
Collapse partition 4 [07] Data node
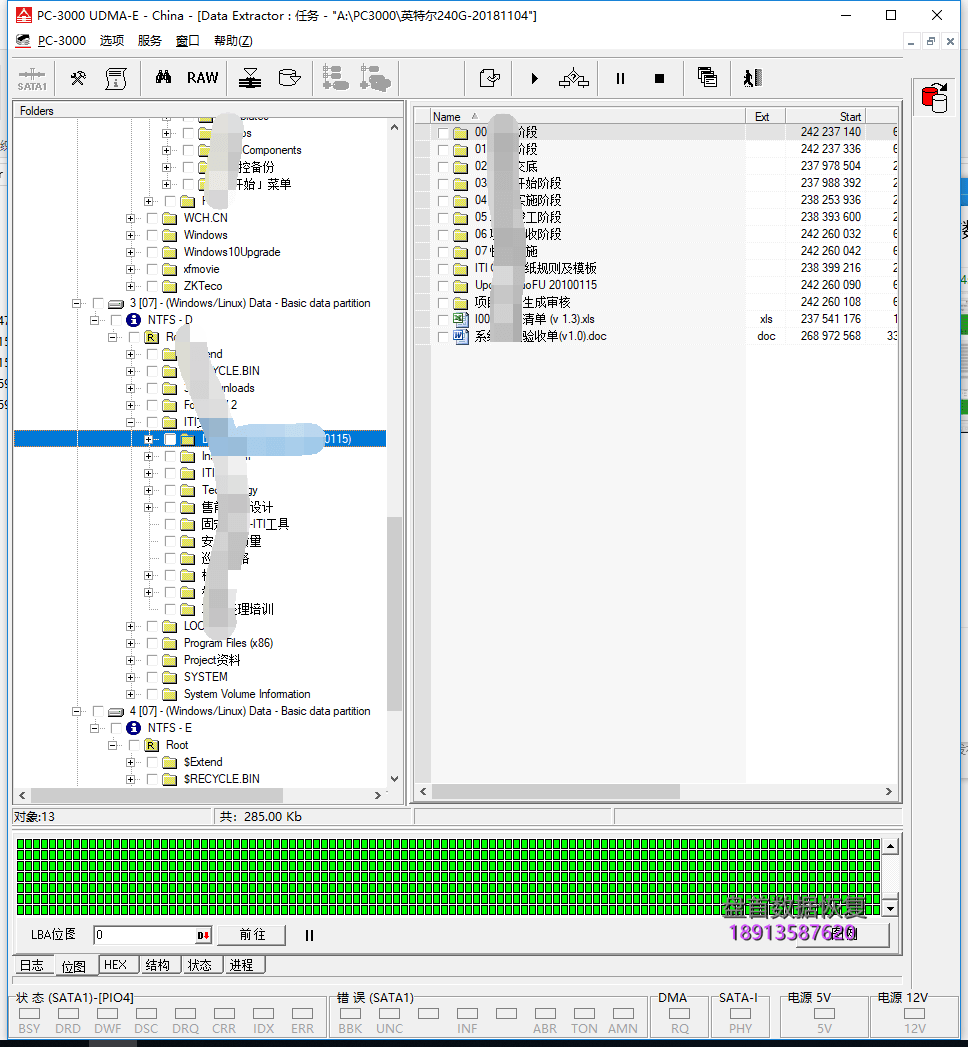click(76, 711)
